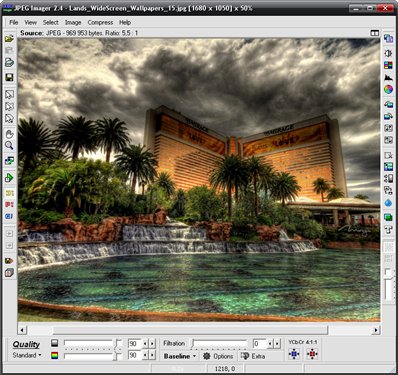This screenshot has width=398, height=375.
Task: Select the magnifier zoom tool
Action: (x=9, y=146)
